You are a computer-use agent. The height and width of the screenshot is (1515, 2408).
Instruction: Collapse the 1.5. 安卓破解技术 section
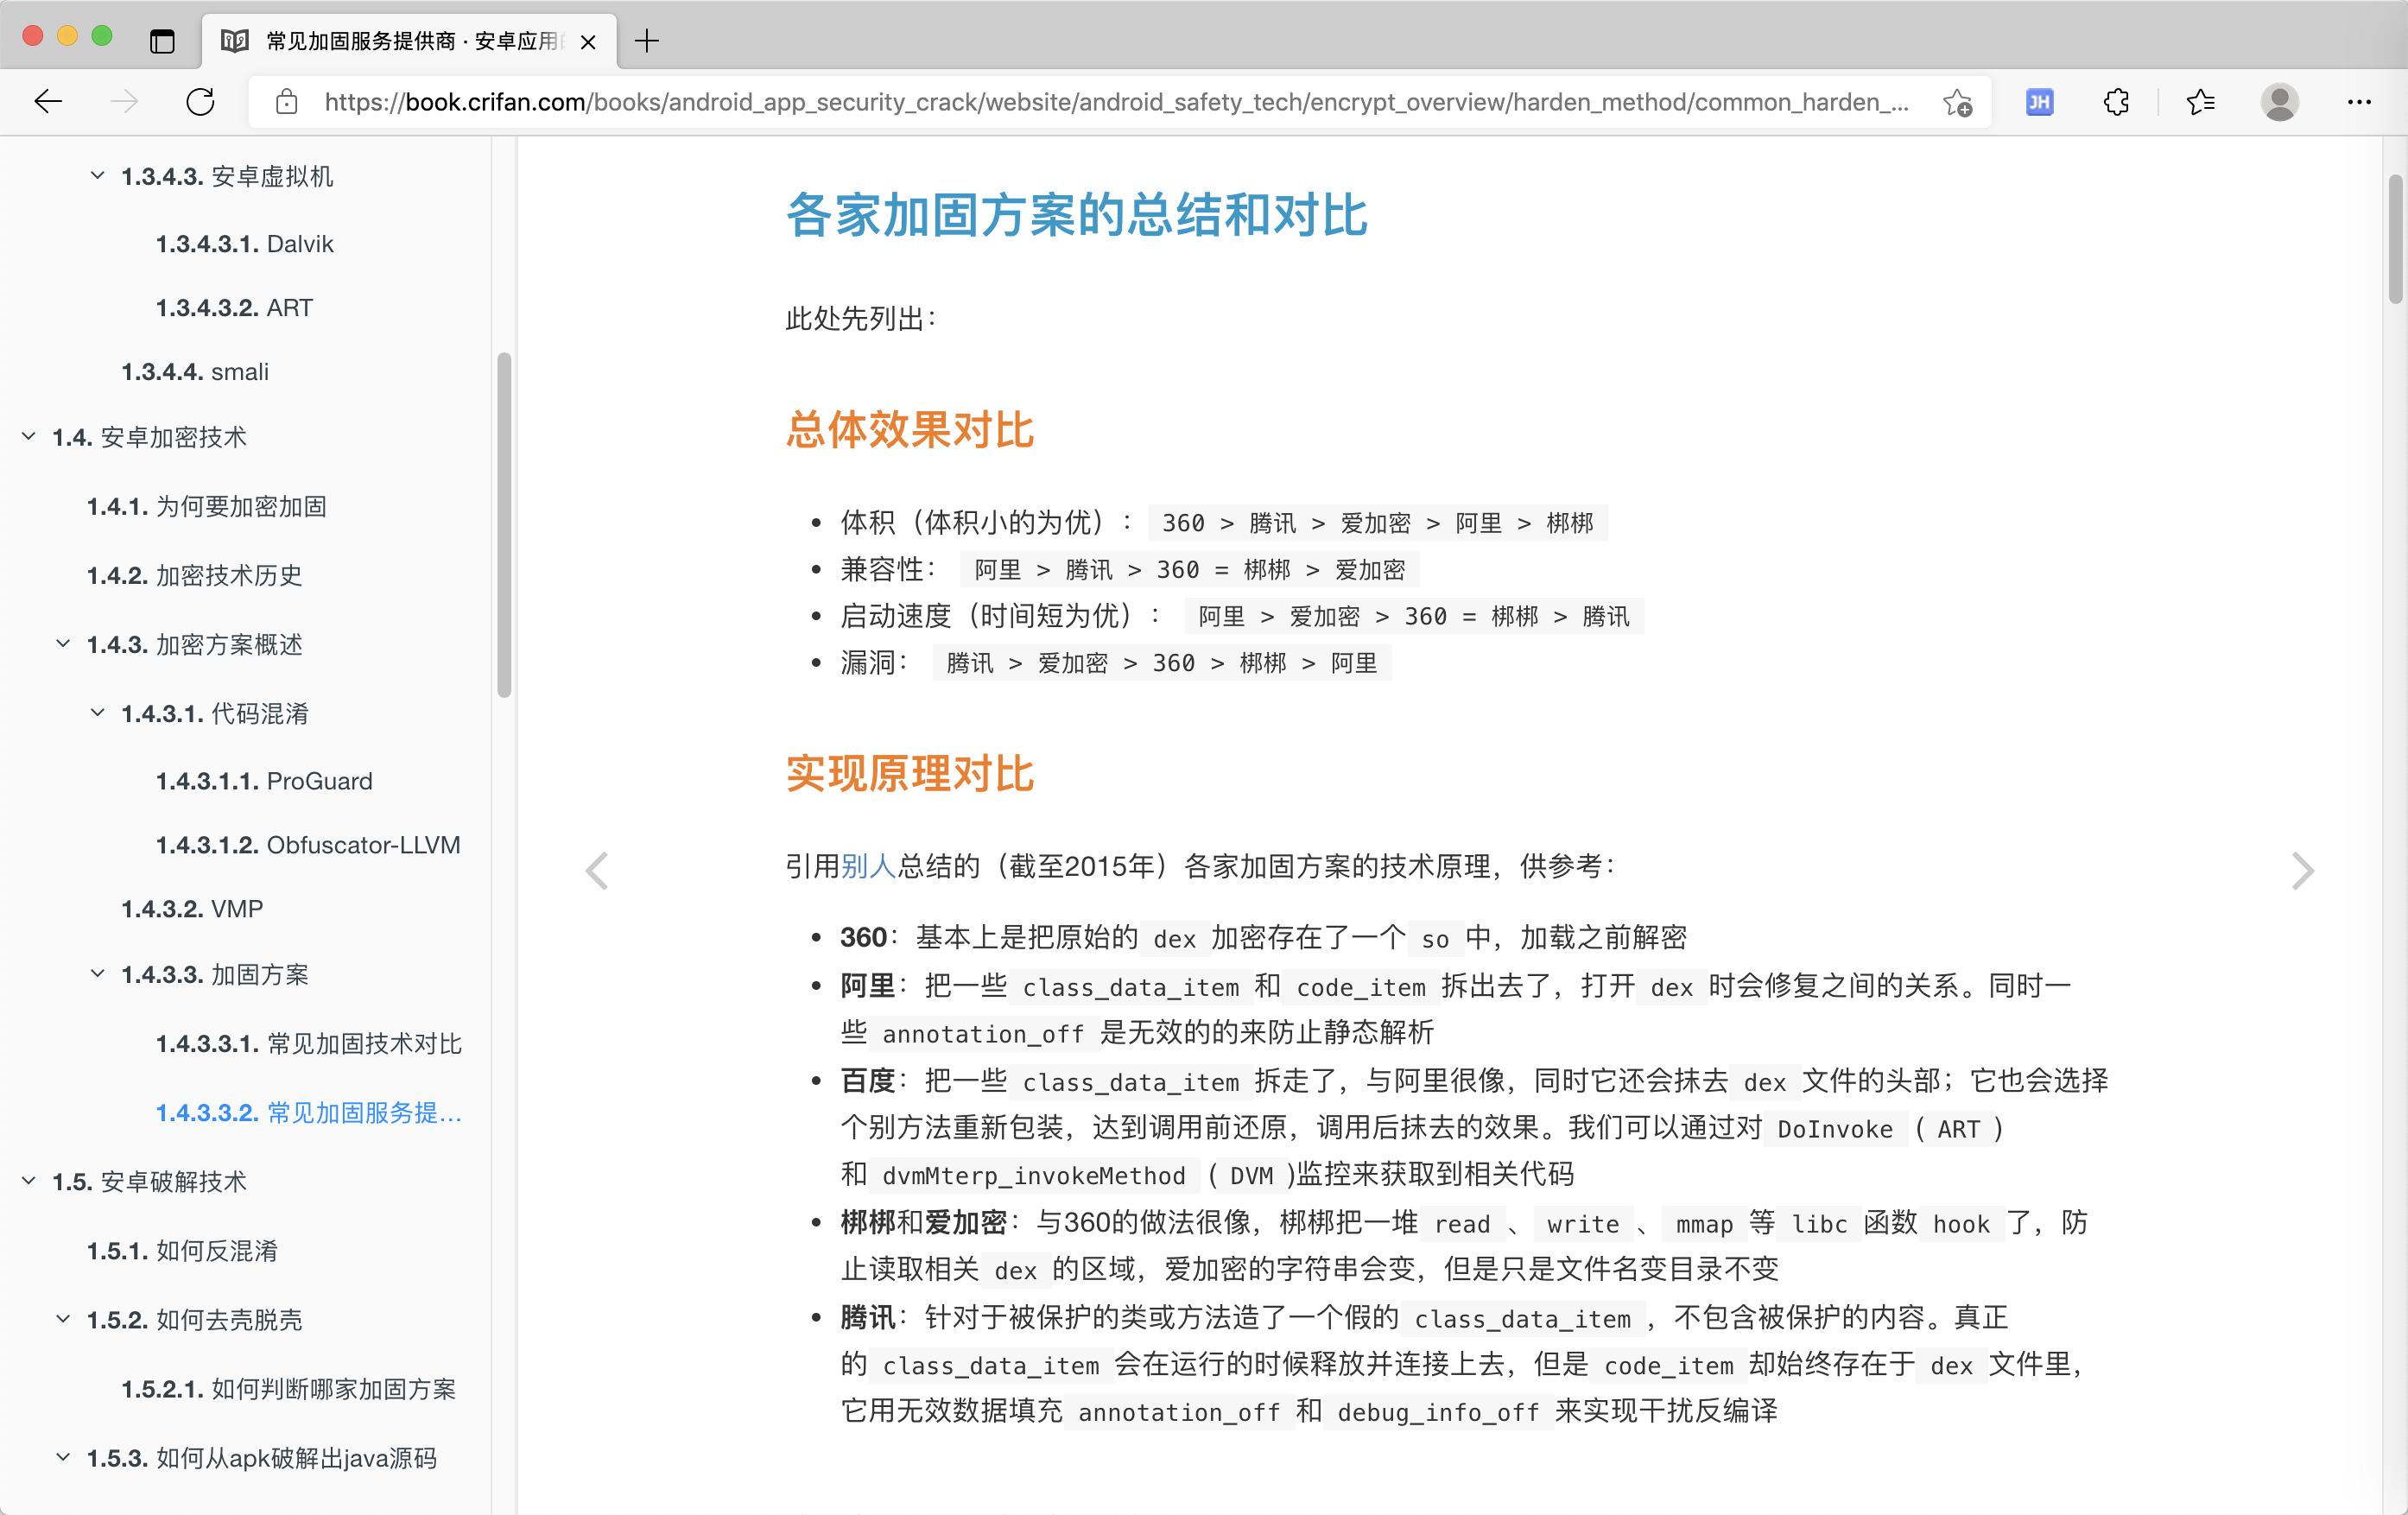tap(29, 1182)
